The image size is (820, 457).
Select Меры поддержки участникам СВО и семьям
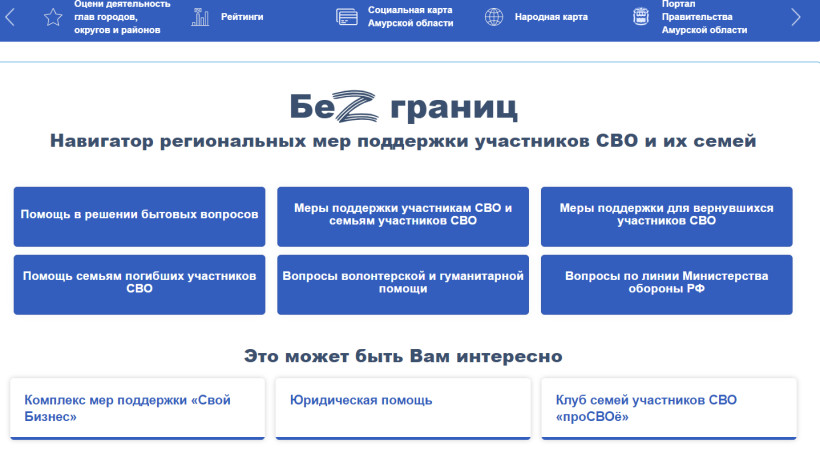[x=403, y=216]
